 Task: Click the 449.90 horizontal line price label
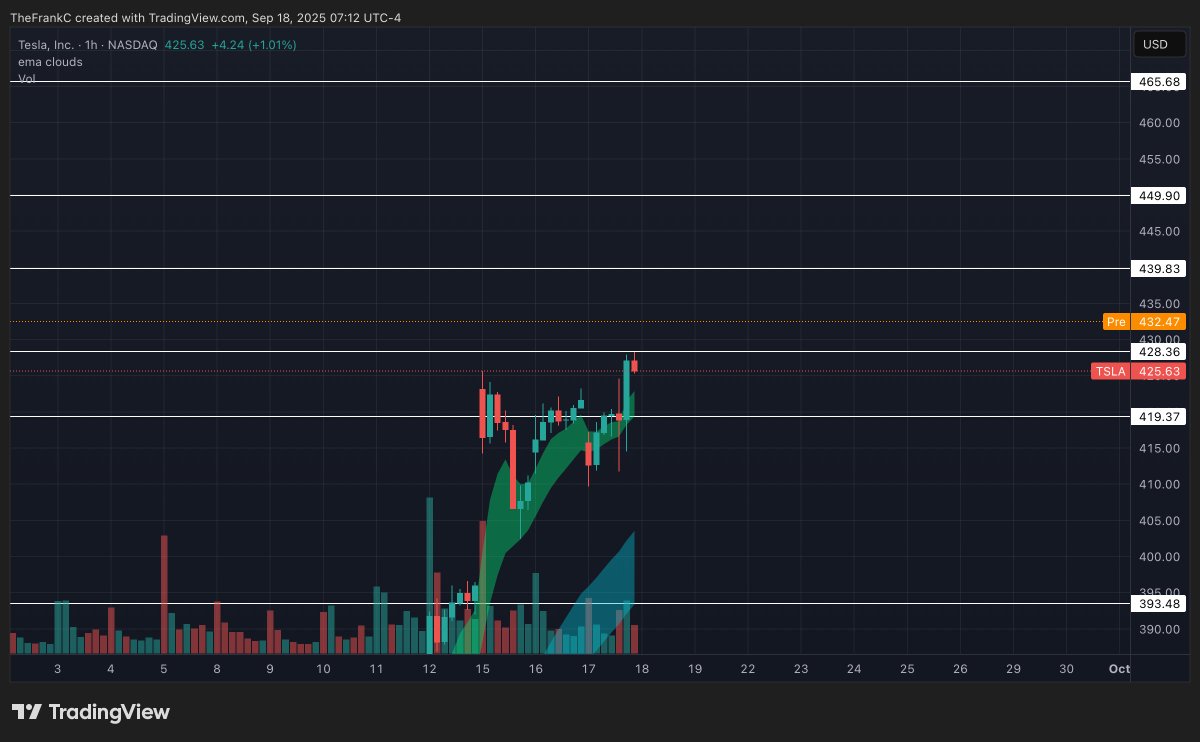click(1157, 196)
